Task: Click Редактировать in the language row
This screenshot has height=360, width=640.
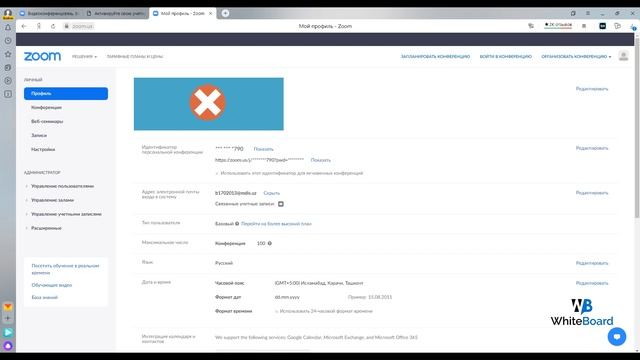Action: click(591, 263)
